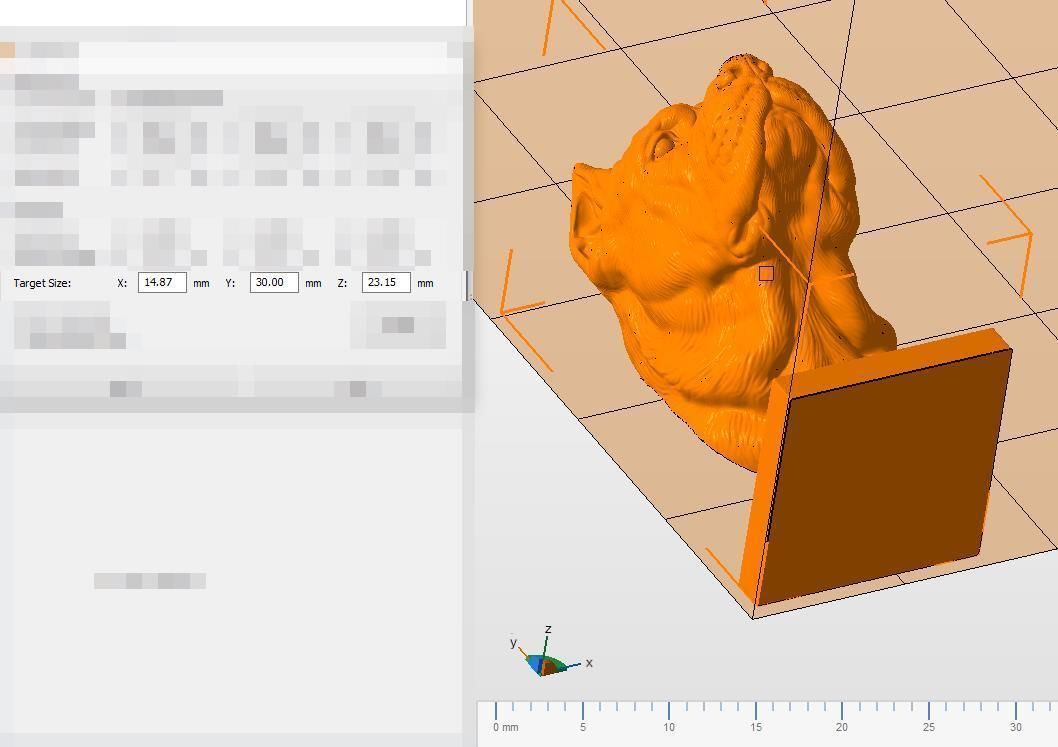Click the "z" axis label on the gizmo

coord(548,629)
